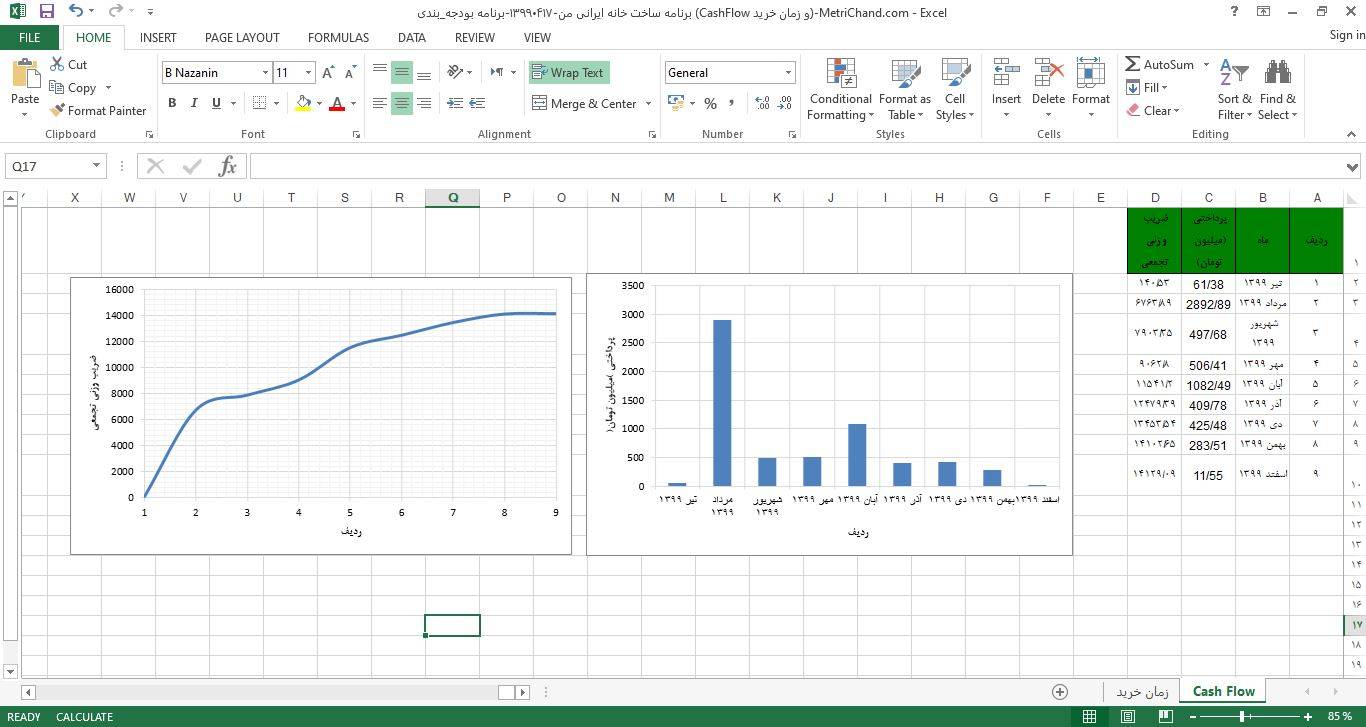Open the PAGE LAYOUT ribbon tab

pyautogui.click(x=242, y=37)
